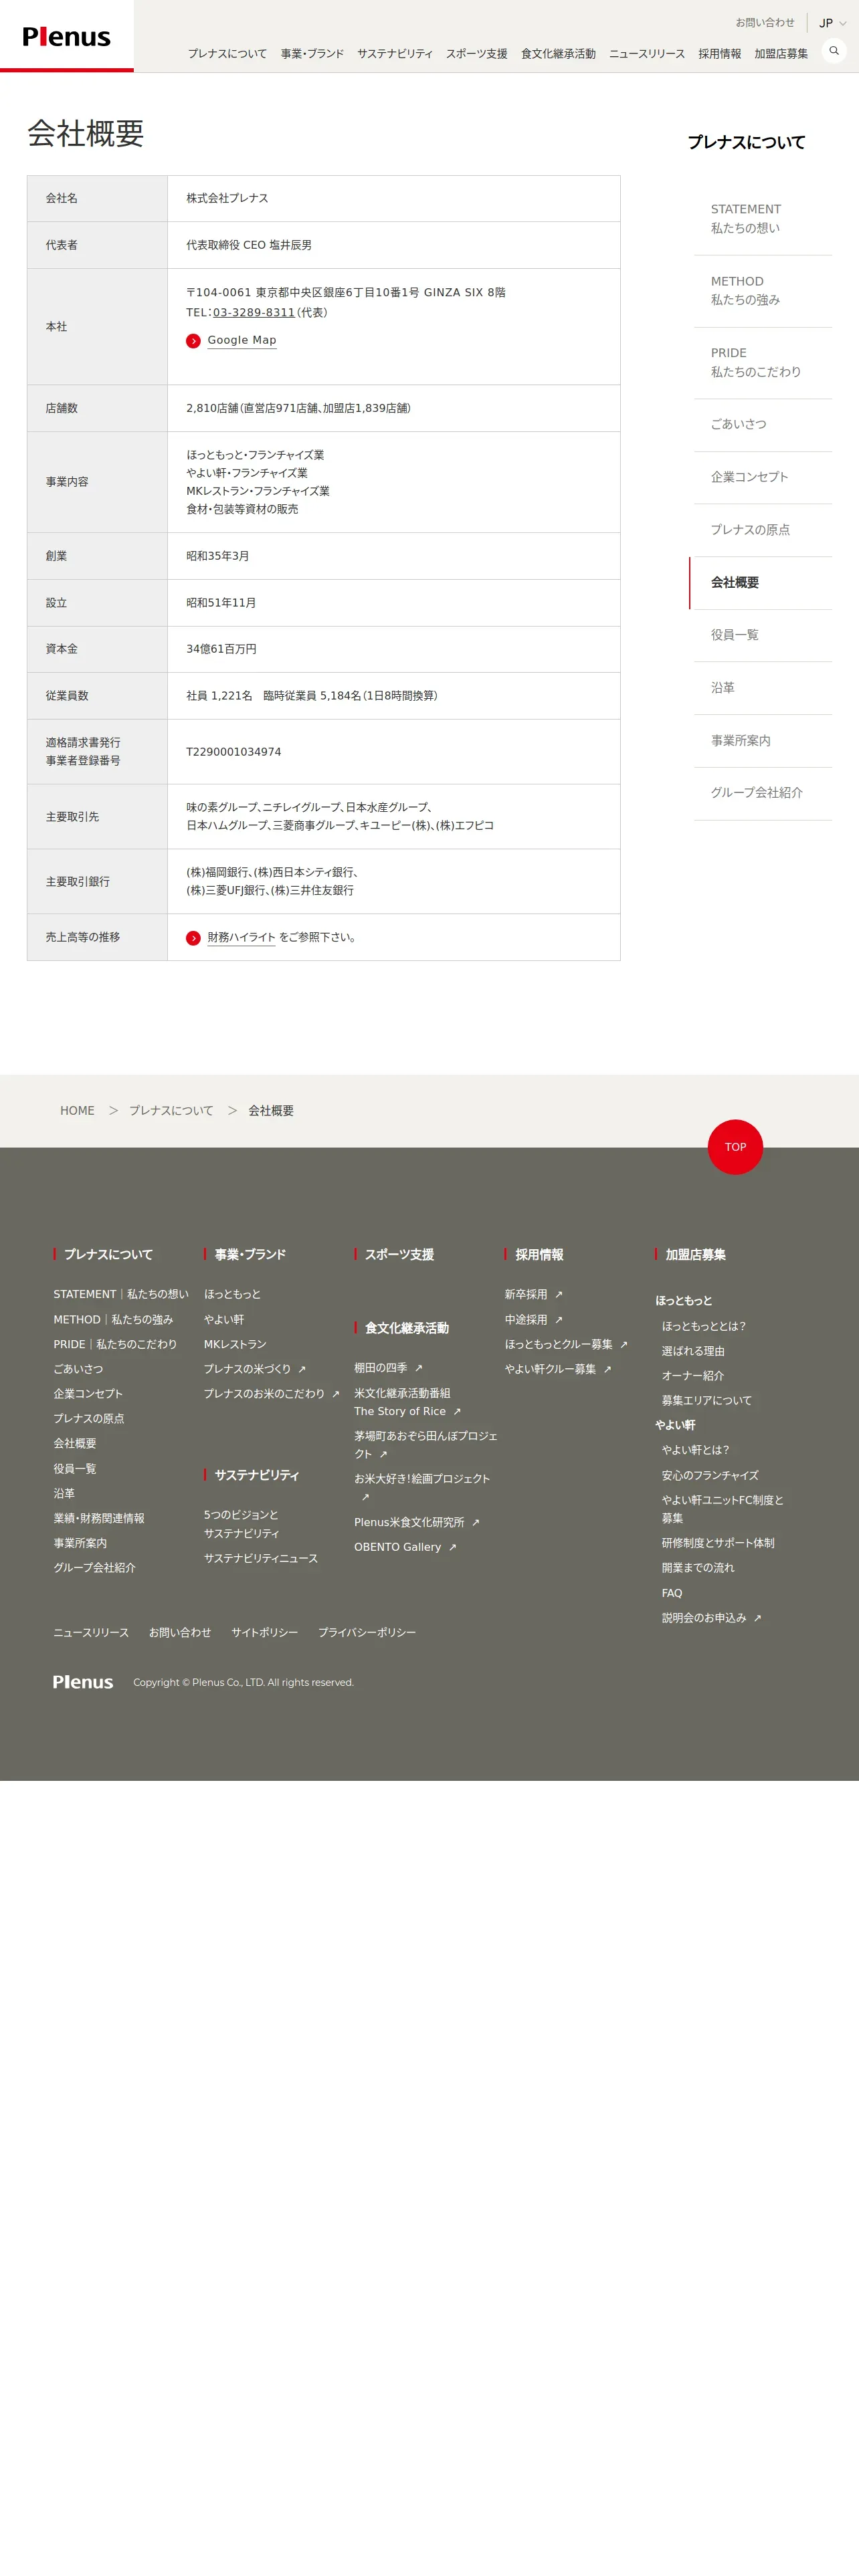This screenshot has height=2576, width=859.
Task: Click external-link icon beside やよい軒クルー募集
Action: [x=607, y=1370]
